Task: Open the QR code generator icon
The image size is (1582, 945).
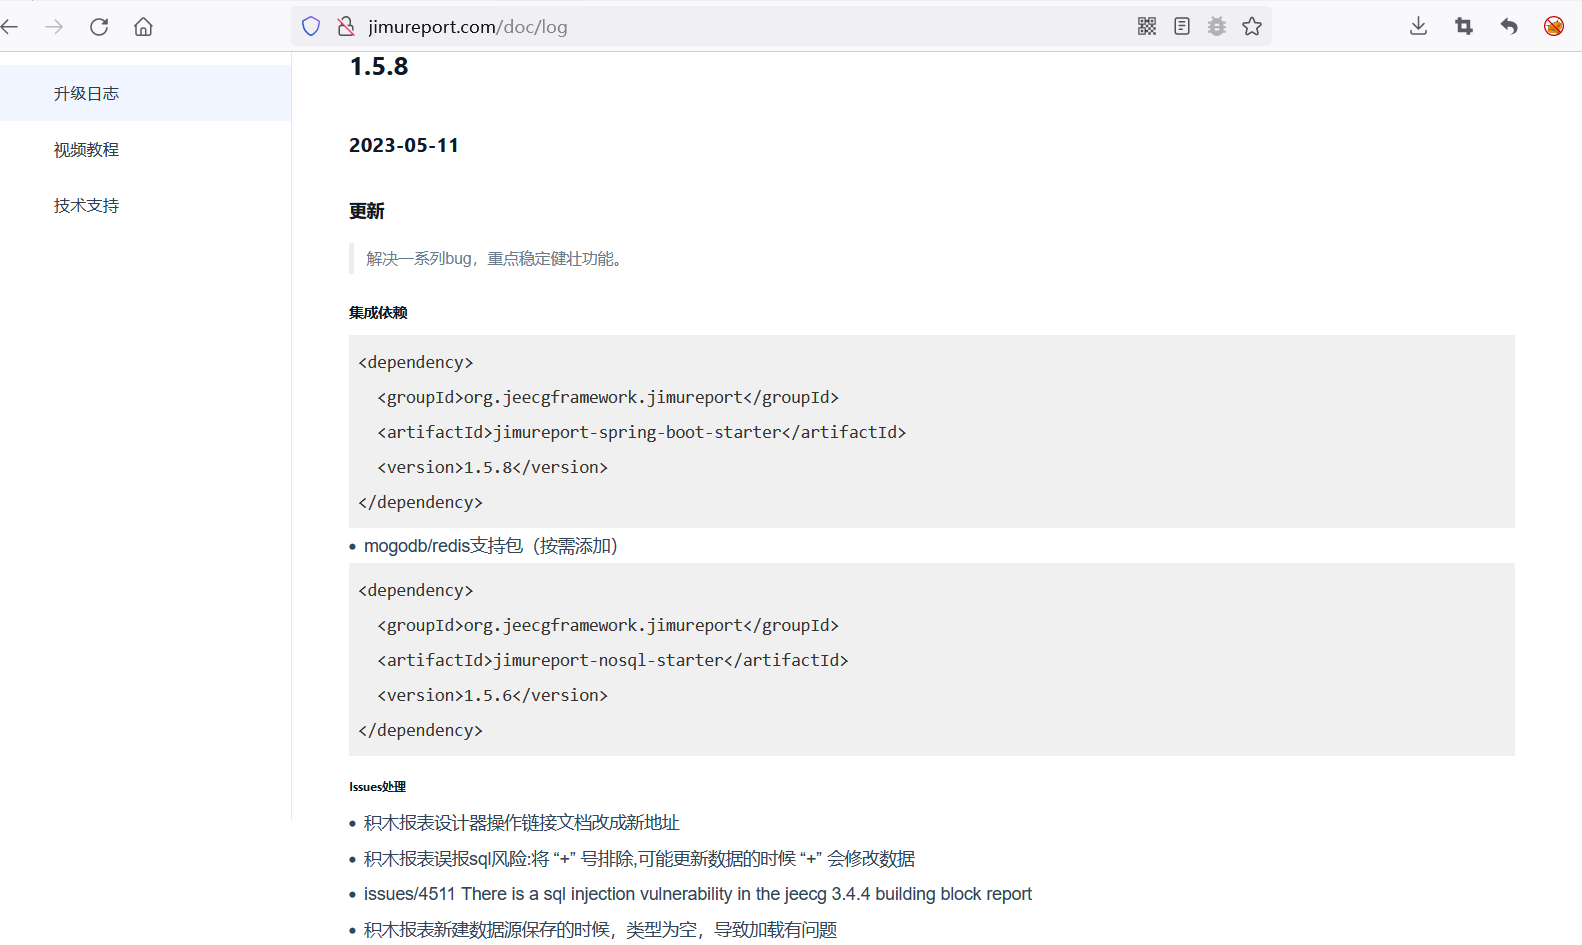Action: tap(1147, 27)
